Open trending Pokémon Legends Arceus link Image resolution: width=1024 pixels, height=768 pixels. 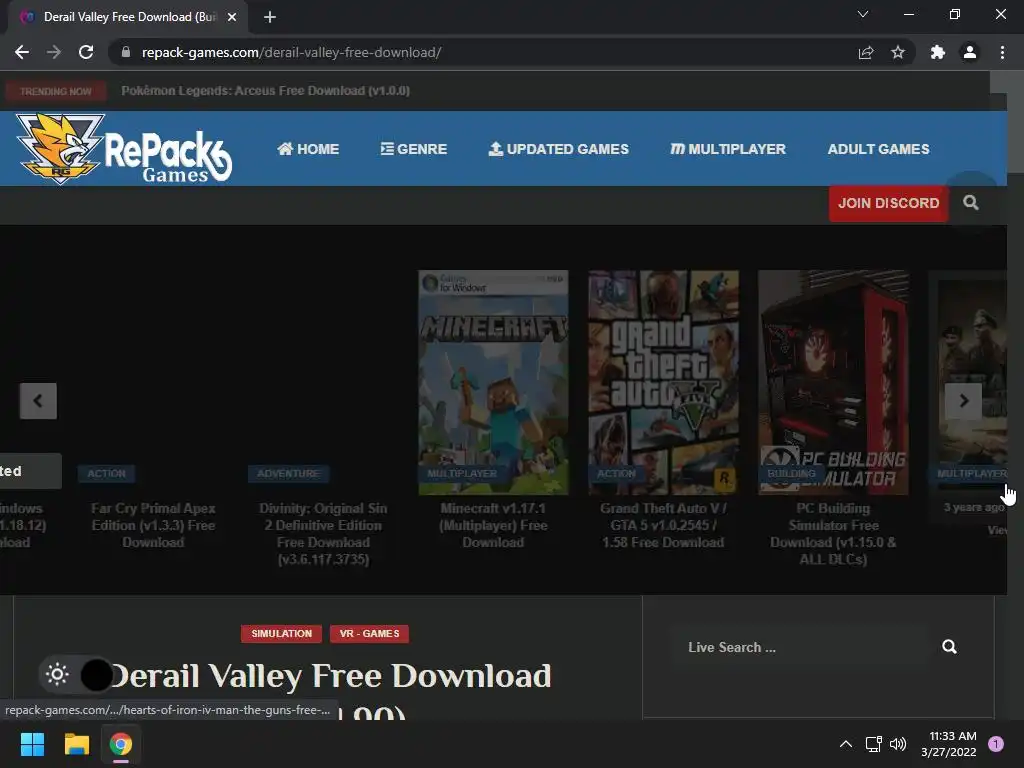pos(265,91)
